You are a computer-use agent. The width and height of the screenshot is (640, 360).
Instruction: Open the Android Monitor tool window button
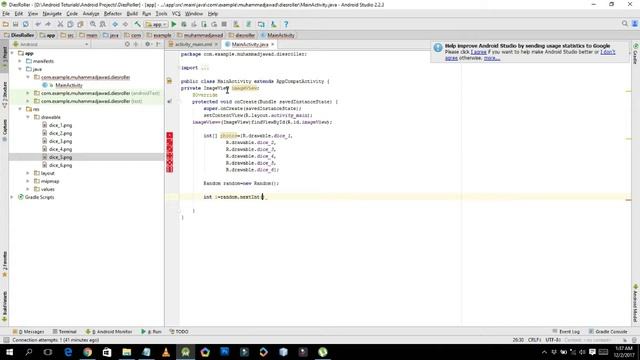(109, 331)
